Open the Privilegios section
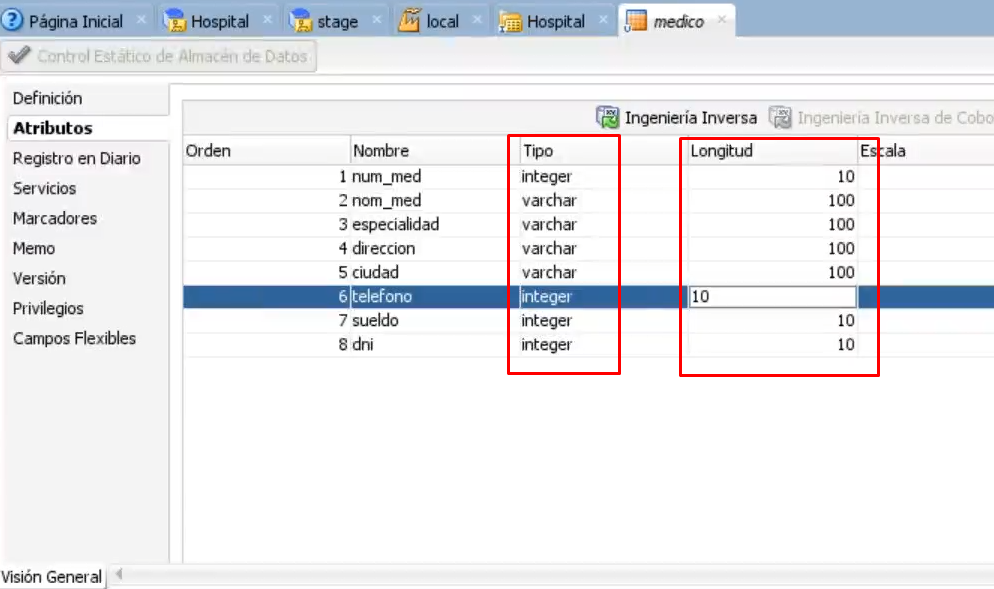Screen dimensions: 994x589 (x=48, y=308)
